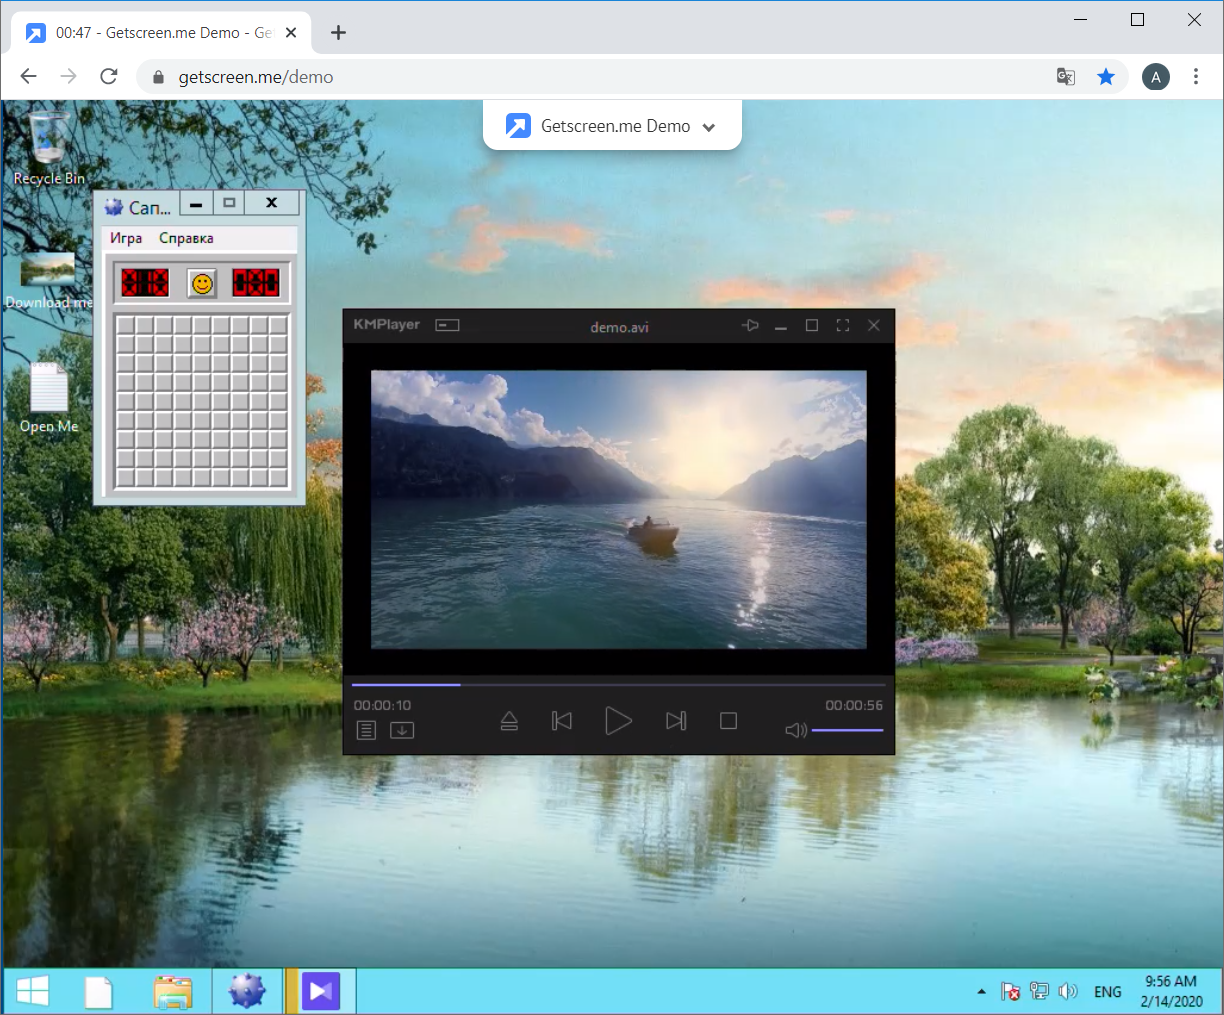The width and height of the screenshot is (1224, 1015).
Task: Click the download icon beside the playlist button
Action: click(x=402, y=731)
